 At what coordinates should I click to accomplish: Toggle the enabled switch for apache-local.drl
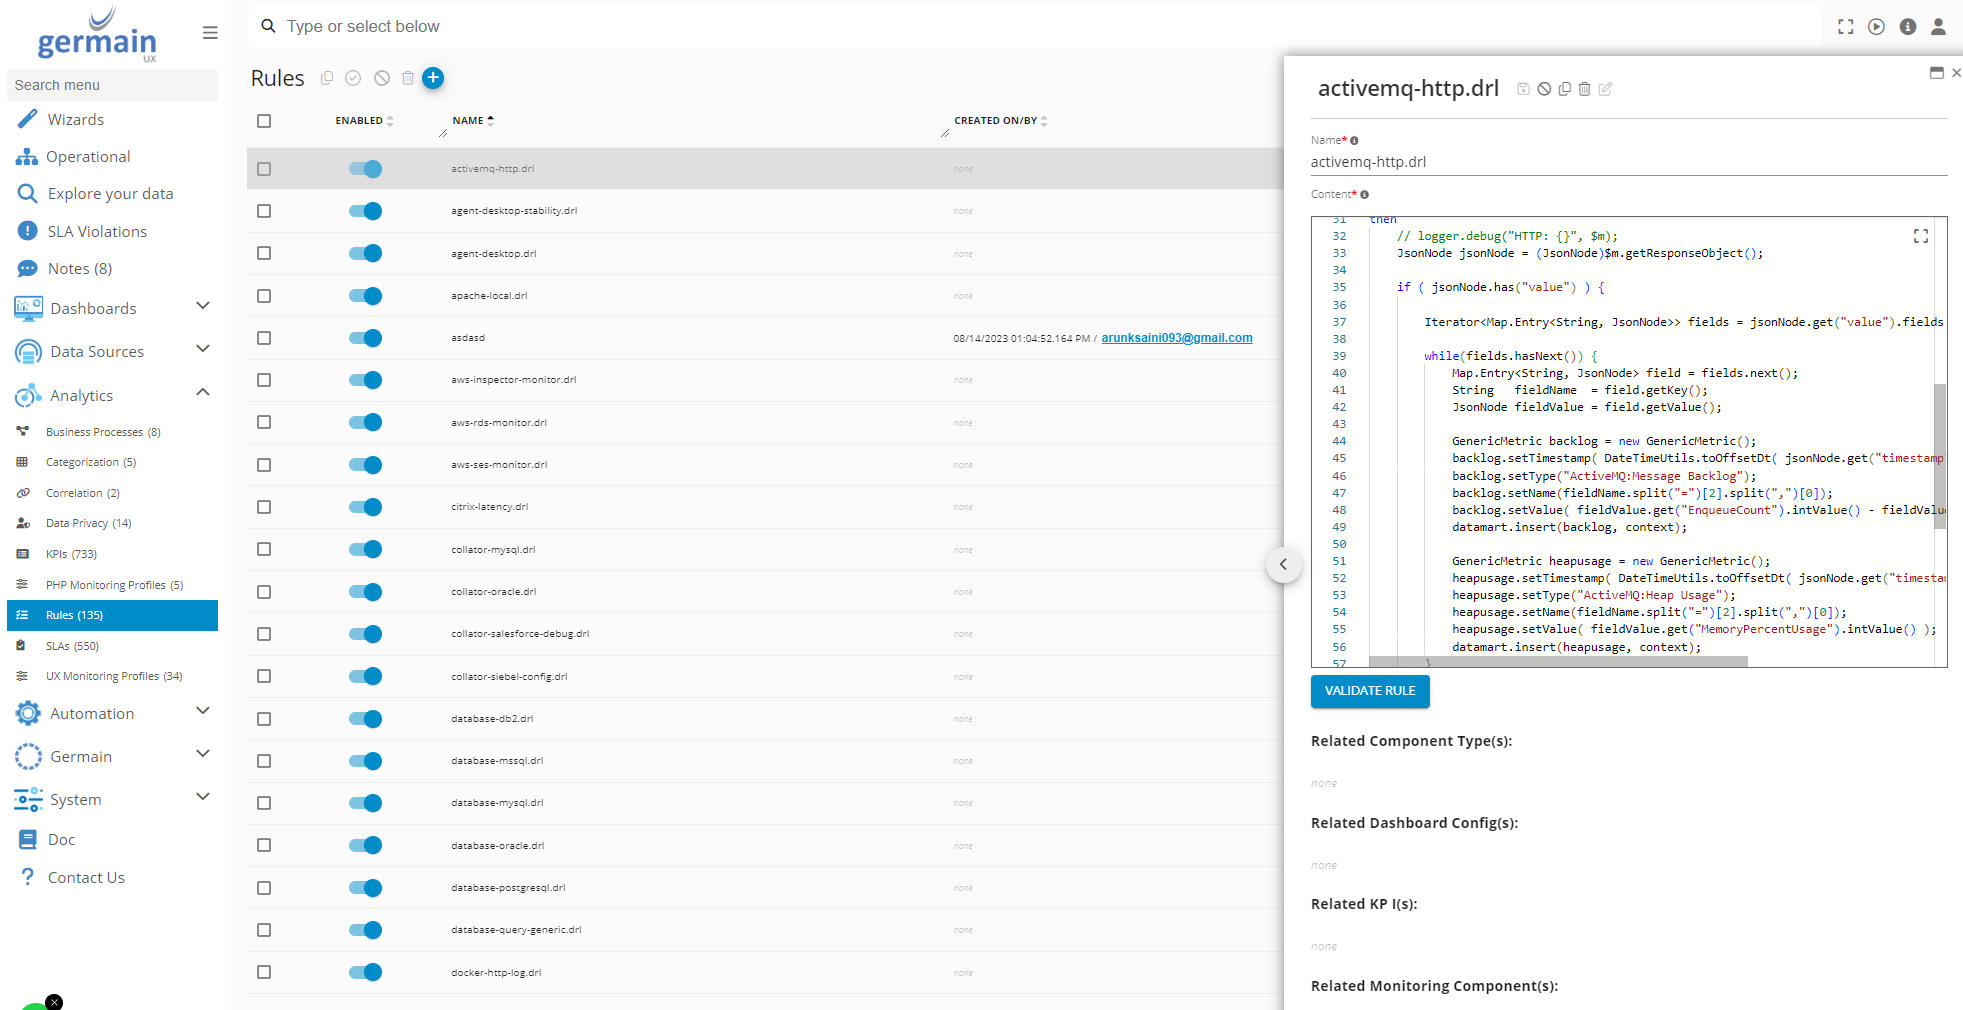(365, 296)
